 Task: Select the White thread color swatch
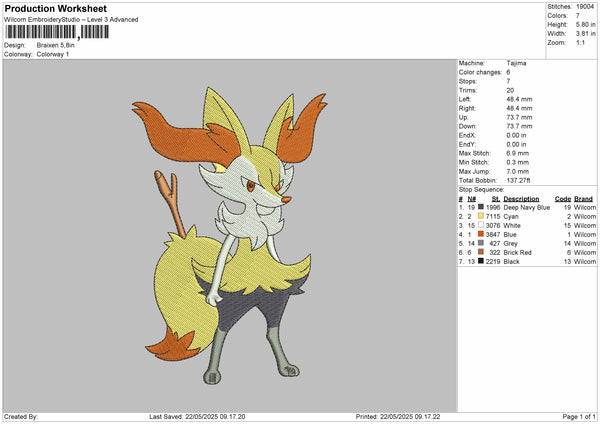[x=481, y=225]
